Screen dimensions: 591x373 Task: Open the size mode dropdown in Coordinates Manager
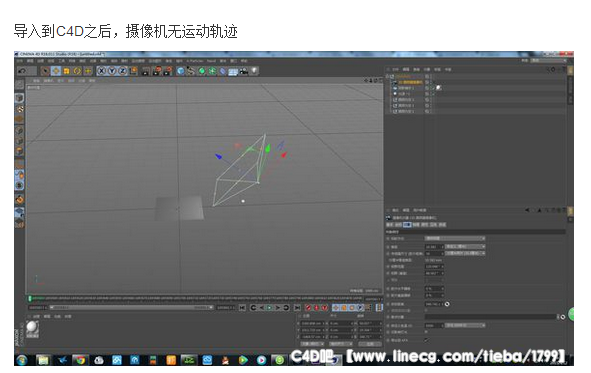pos(340,344)
